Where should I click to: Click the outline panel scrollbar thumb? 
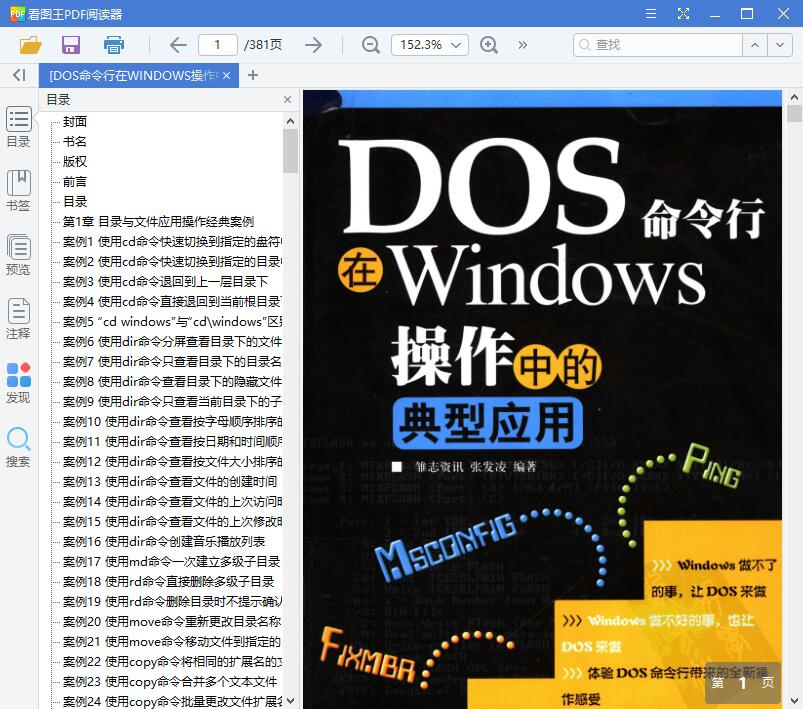pyautogui.click(x=290, y=151)
